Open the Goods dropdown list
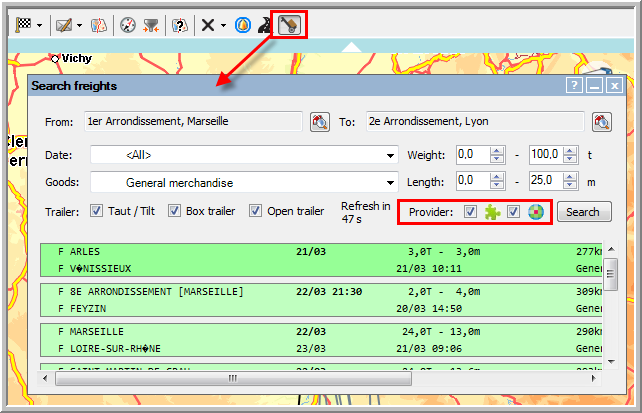 point(390,183)
